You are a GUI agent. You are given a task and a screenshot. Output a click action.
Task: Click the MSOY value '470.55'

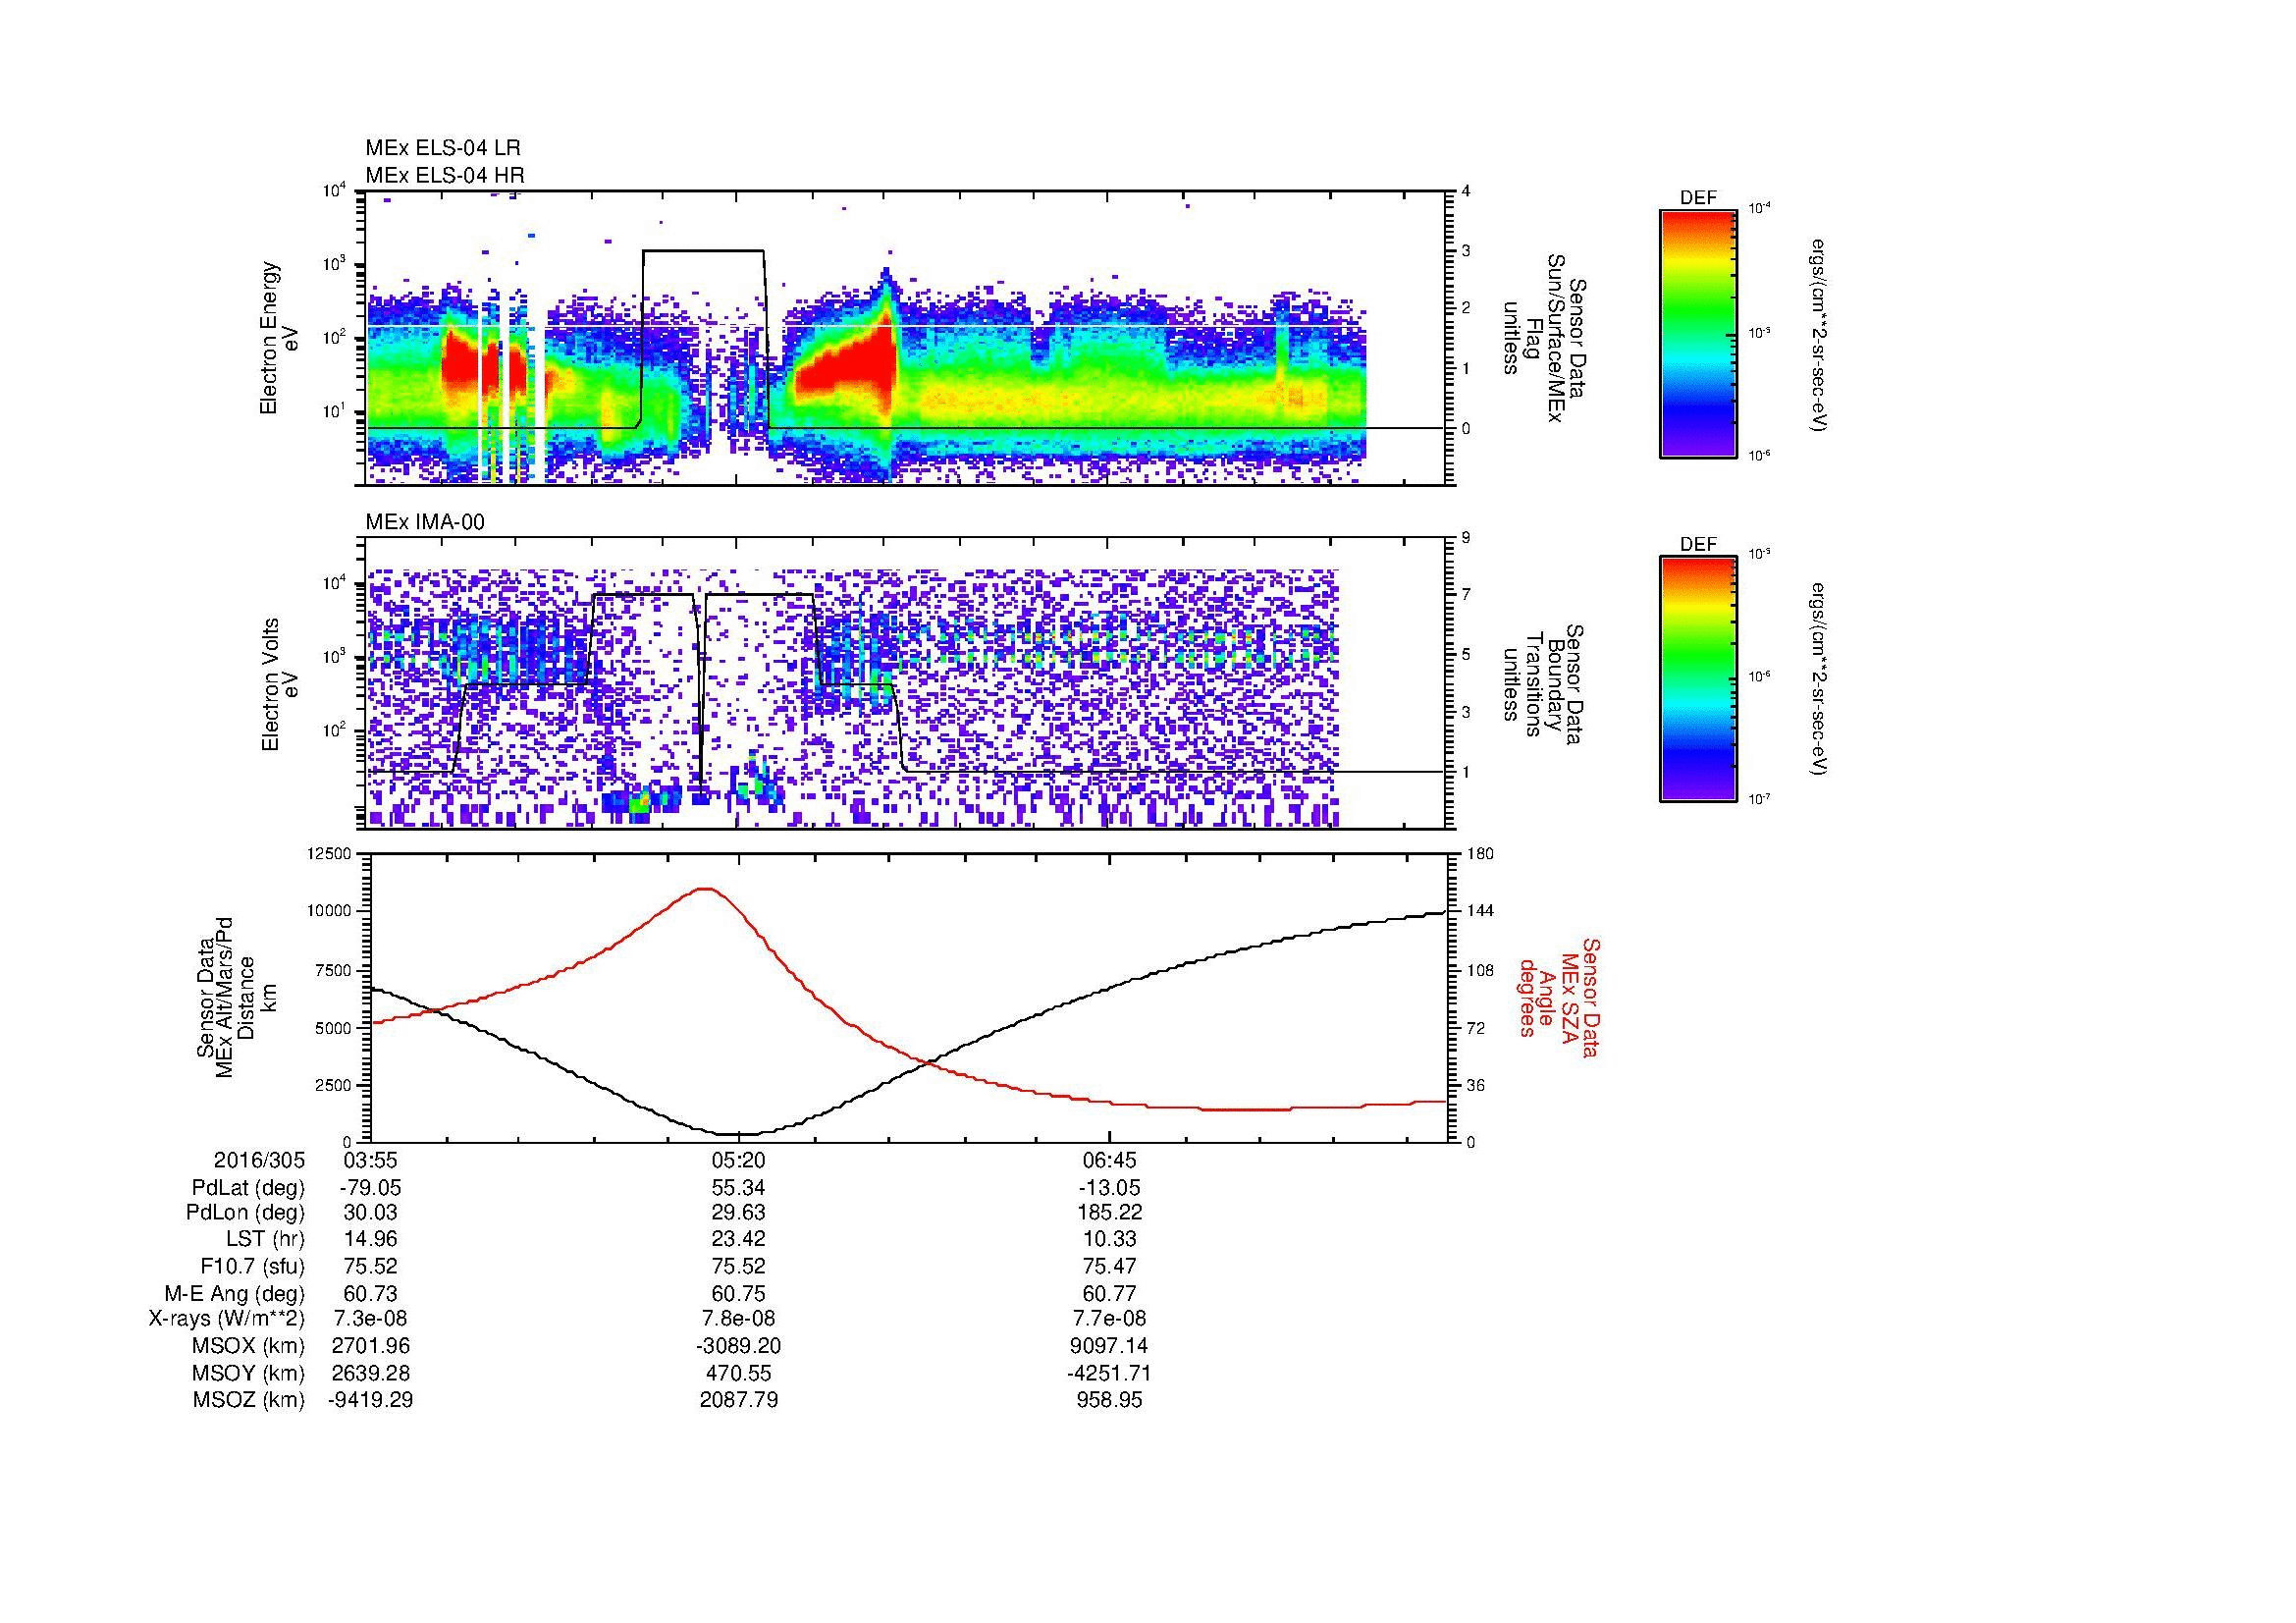click(738, 1373)
